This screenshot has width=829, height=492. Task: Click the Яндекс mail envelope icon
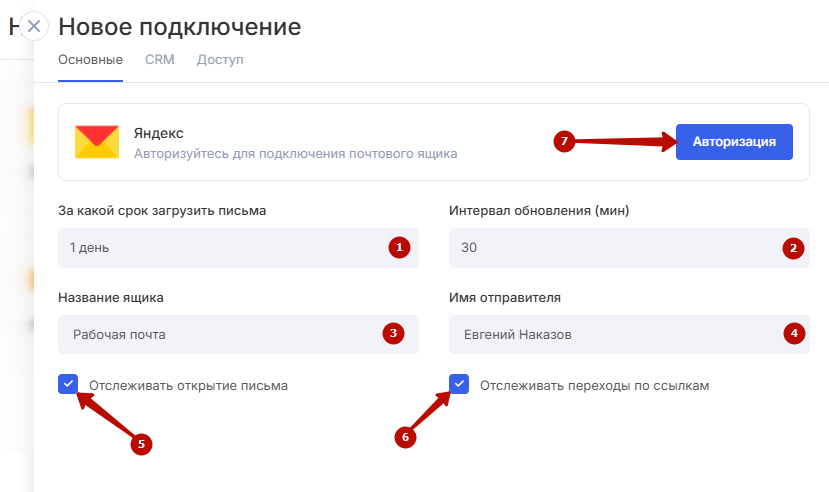[97, 142]
